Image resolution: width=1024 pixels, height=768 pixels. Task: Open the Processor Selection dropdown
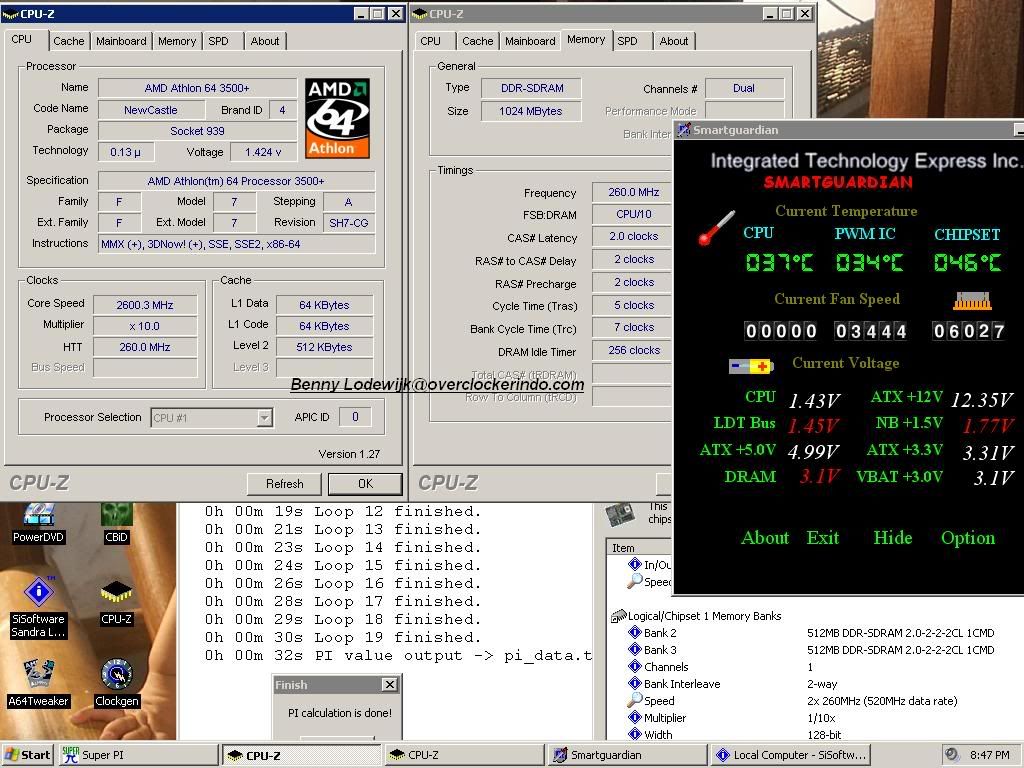[x=264, y=417]
